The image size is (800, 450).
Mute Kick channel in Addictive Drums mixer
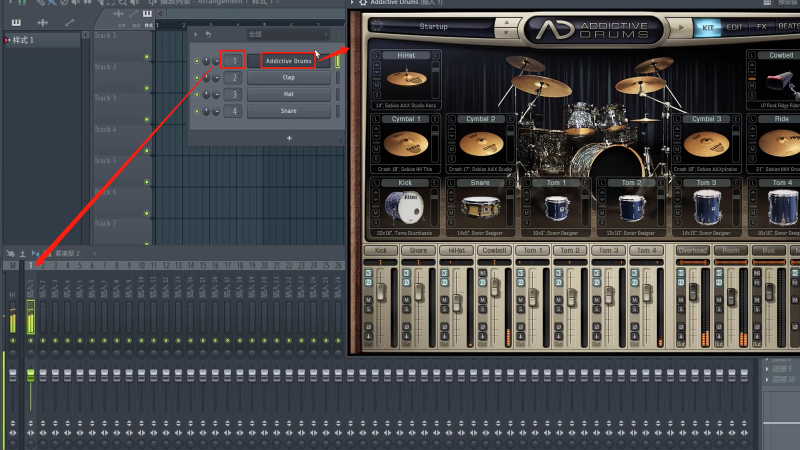[368, 300]
